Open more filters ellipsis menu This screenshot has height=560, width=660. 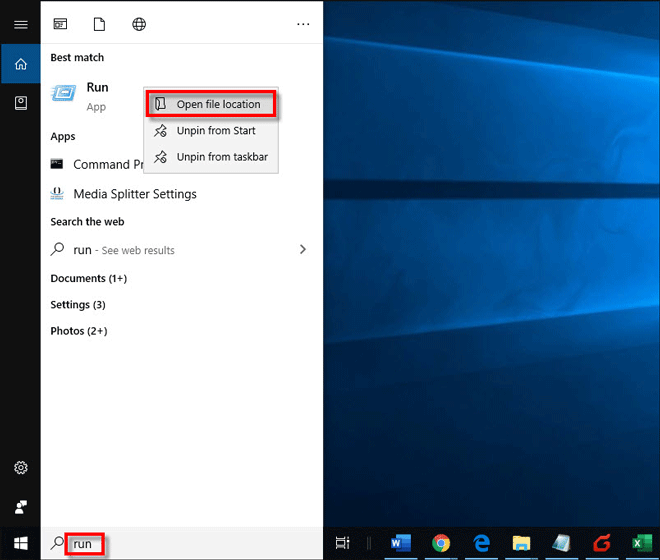pos(303,24)
